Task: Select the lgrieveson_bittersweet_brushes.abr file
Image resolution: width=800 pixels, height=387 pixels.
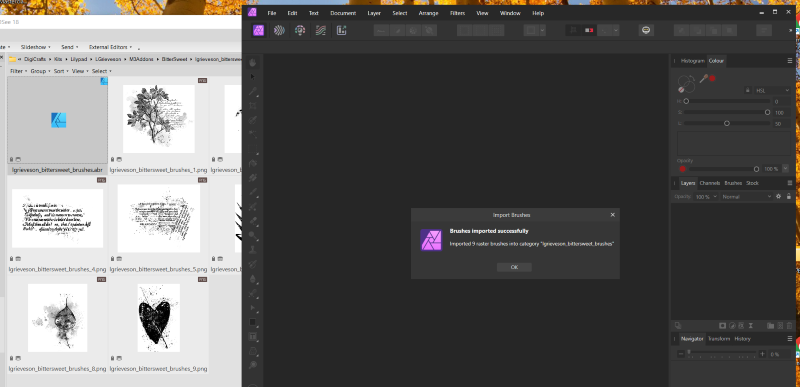Action: (x=58, y=125)
